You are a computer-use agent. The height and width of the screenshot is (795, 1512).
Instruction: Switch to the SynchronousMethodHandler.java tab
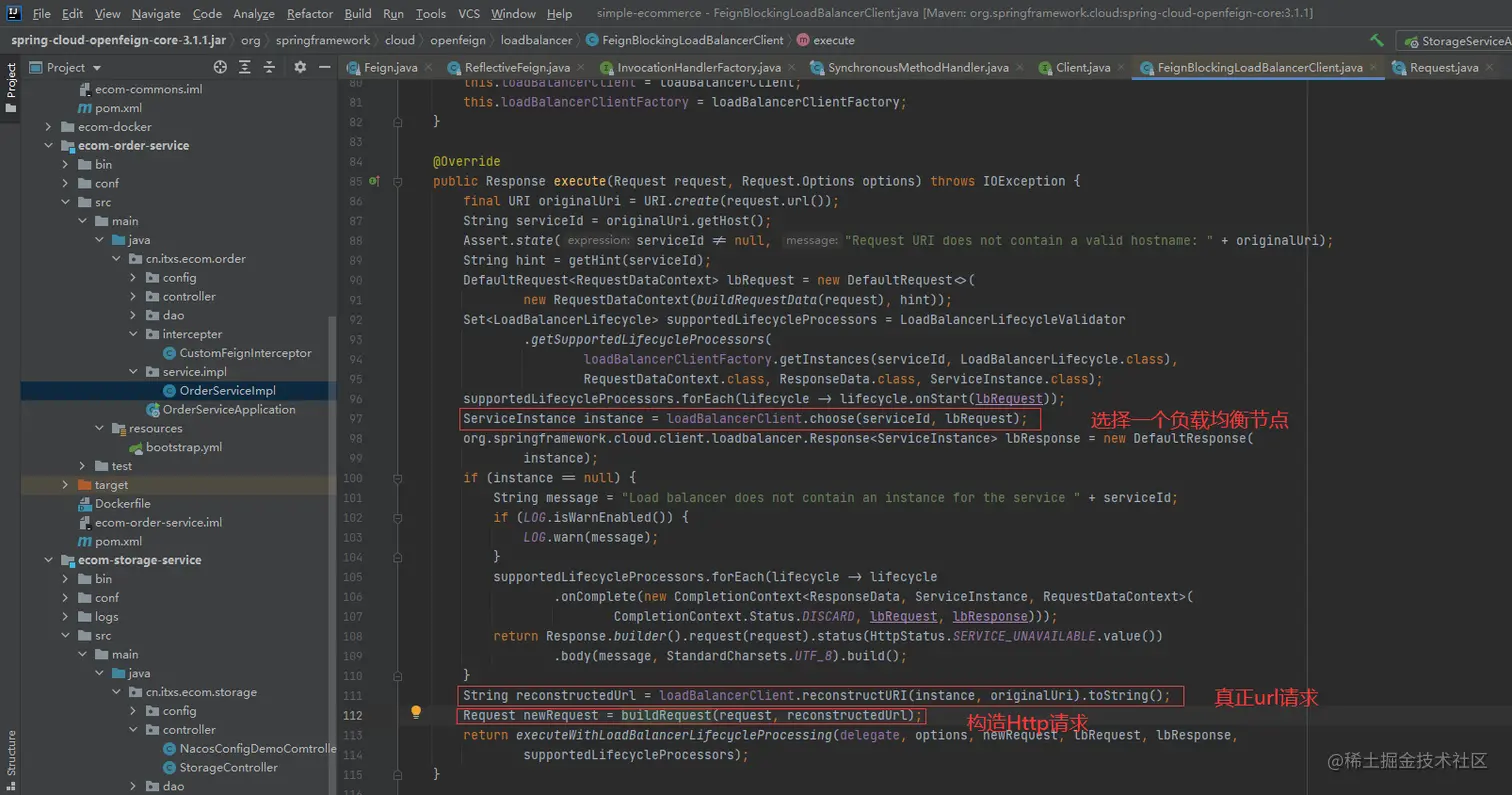pyautogui.click(x=918, y=68)
